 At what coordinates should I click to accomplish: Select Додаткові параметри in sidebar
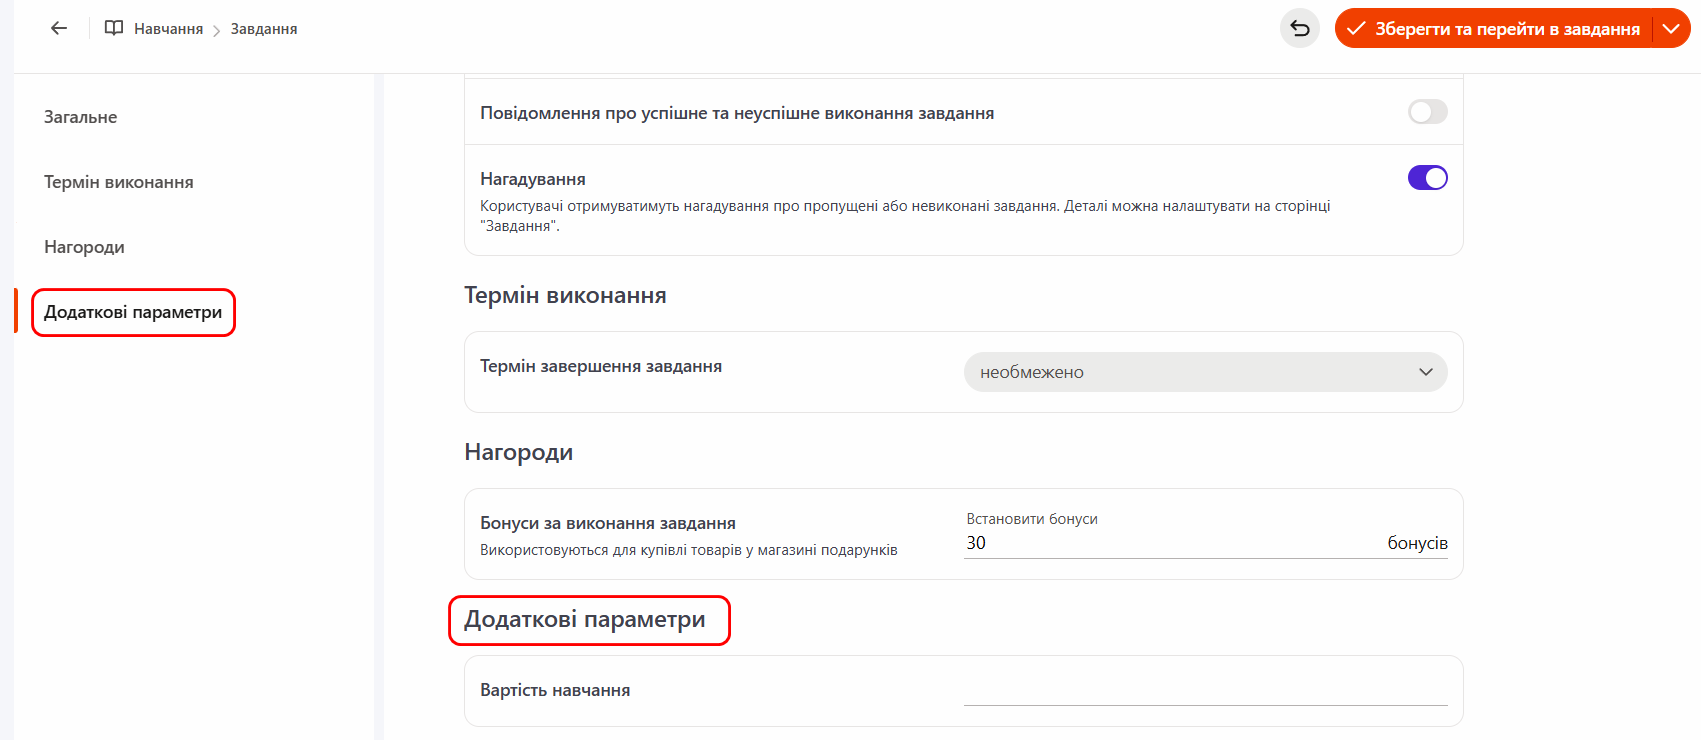pyautogui.click(x=133, y=312)
